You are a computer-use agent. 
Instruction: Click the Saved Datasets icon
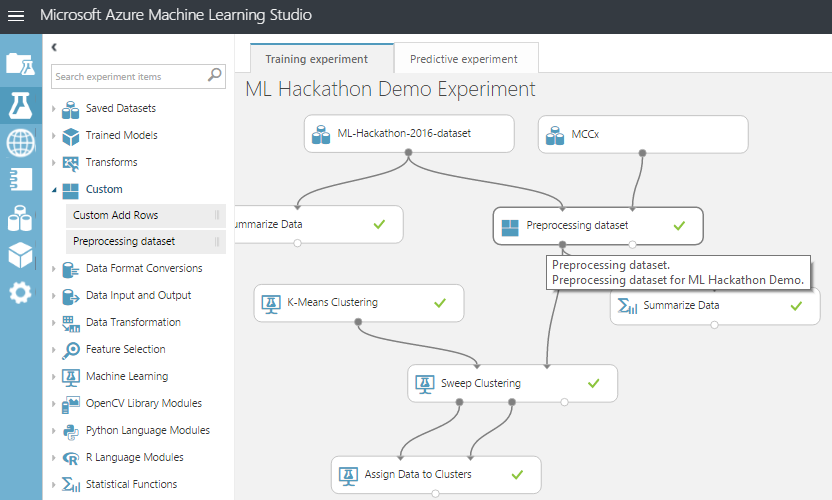(71, 109)
